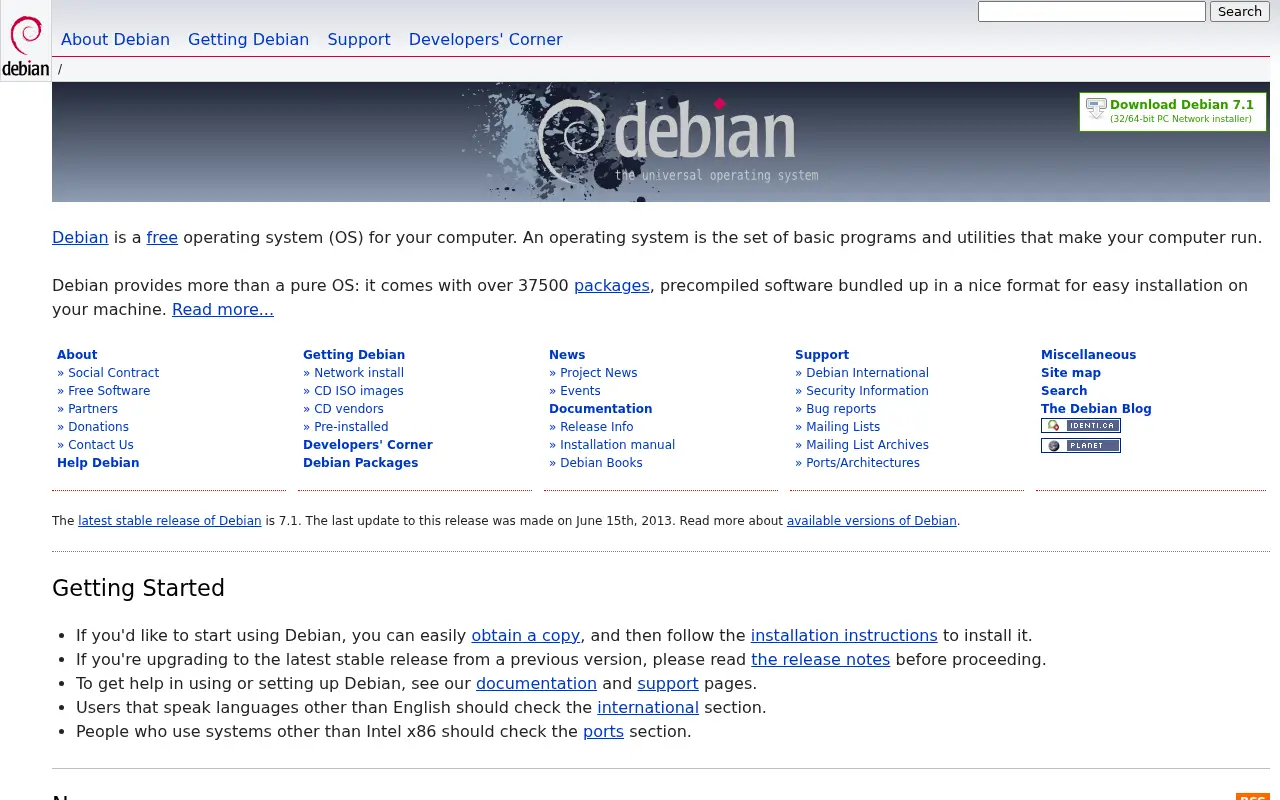1280x800 pixels.
Task: Visit the Donations page
Action: 98,427
